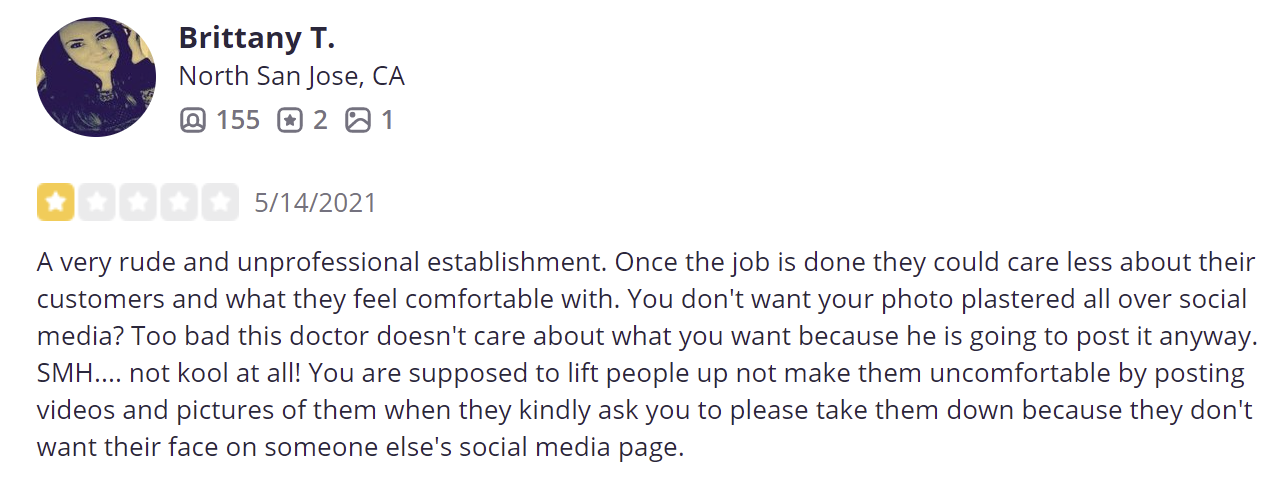Screen dimensions: 1264x478
Task: Click the filled yellow first rating star
Action: tap(55, 202)
